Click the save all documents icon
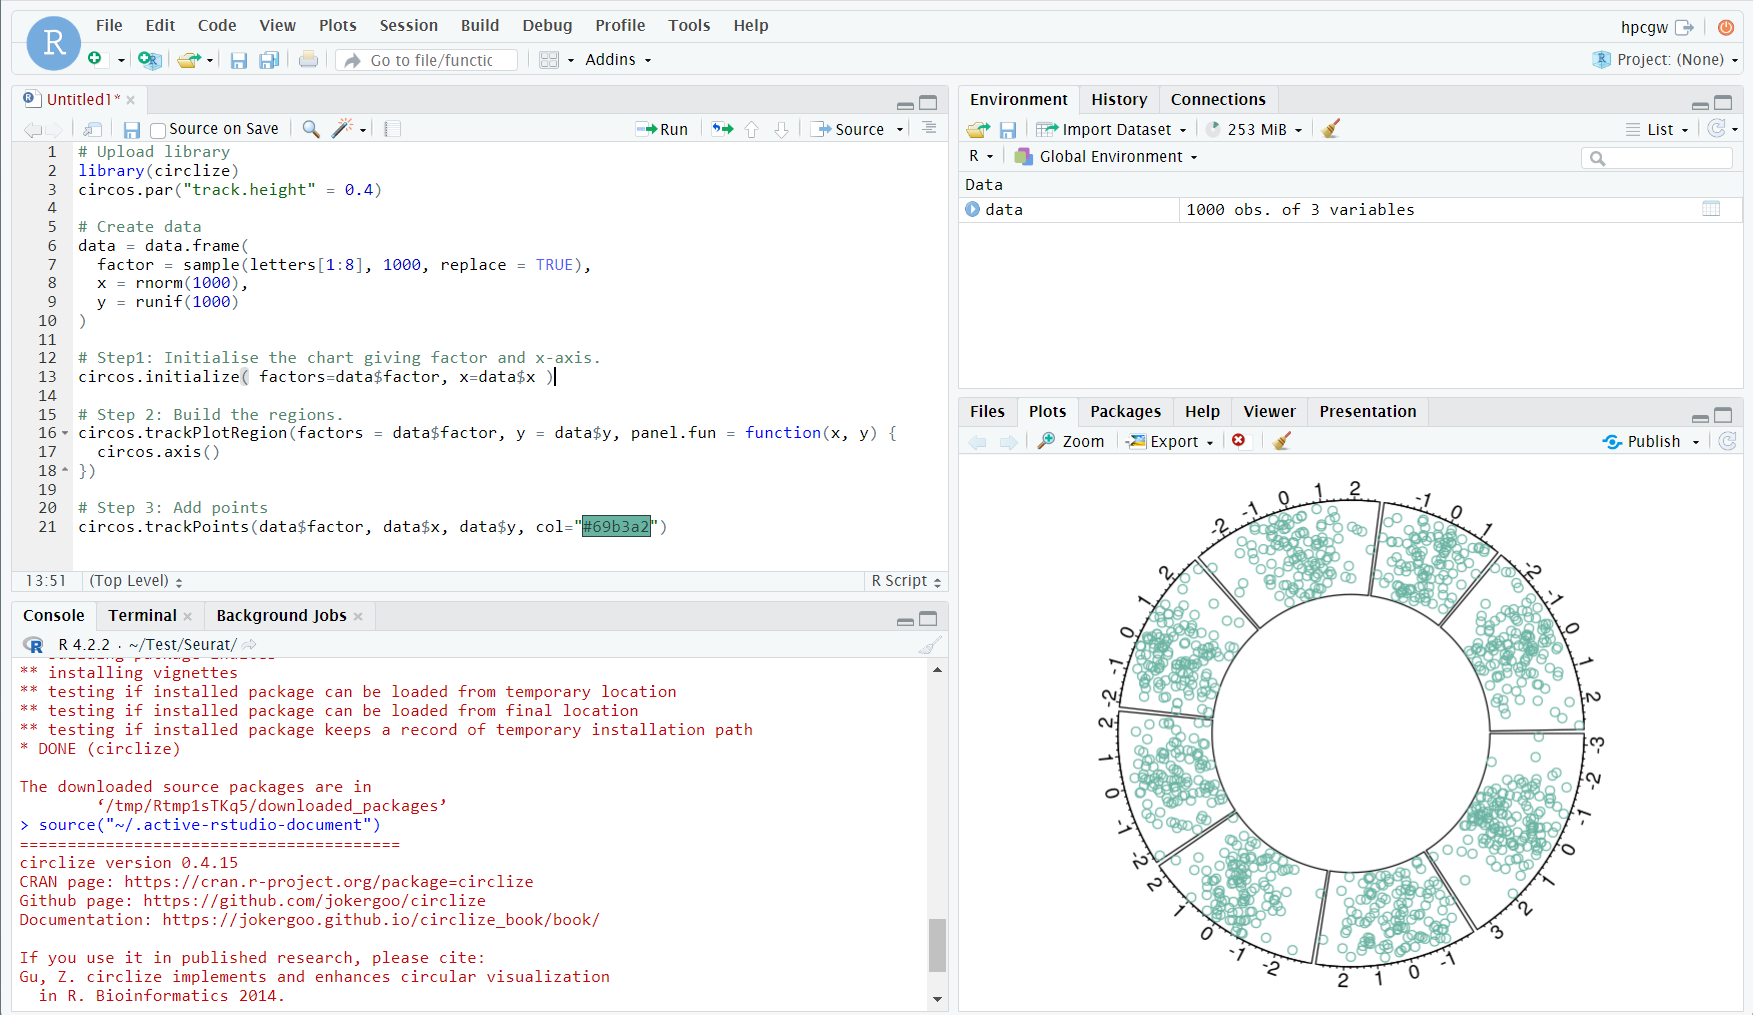The image size is (1753, 1015). [269, 61]
